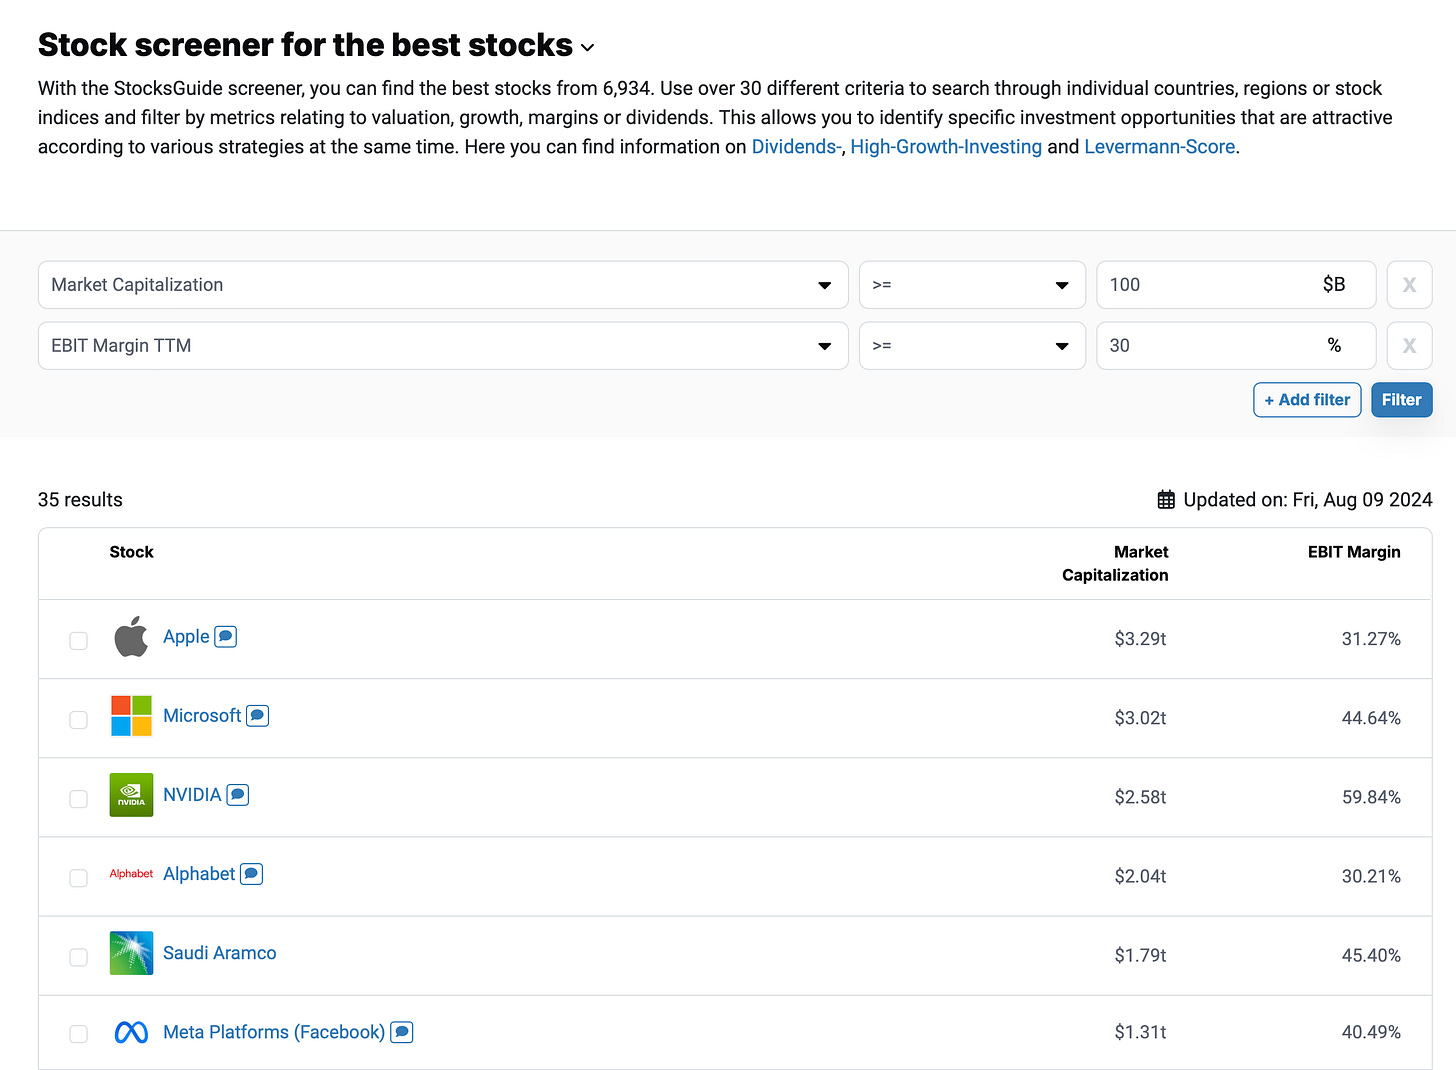Tick the Alphabet row checkbox
This screenshot has height=1070, width=1456.
78,878
